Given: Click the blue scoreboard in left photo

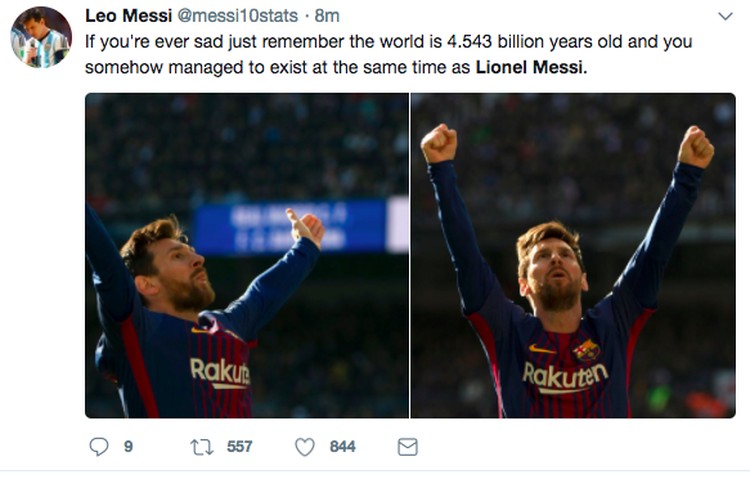Looking at the screenshot, I should [x=290, y=226].
